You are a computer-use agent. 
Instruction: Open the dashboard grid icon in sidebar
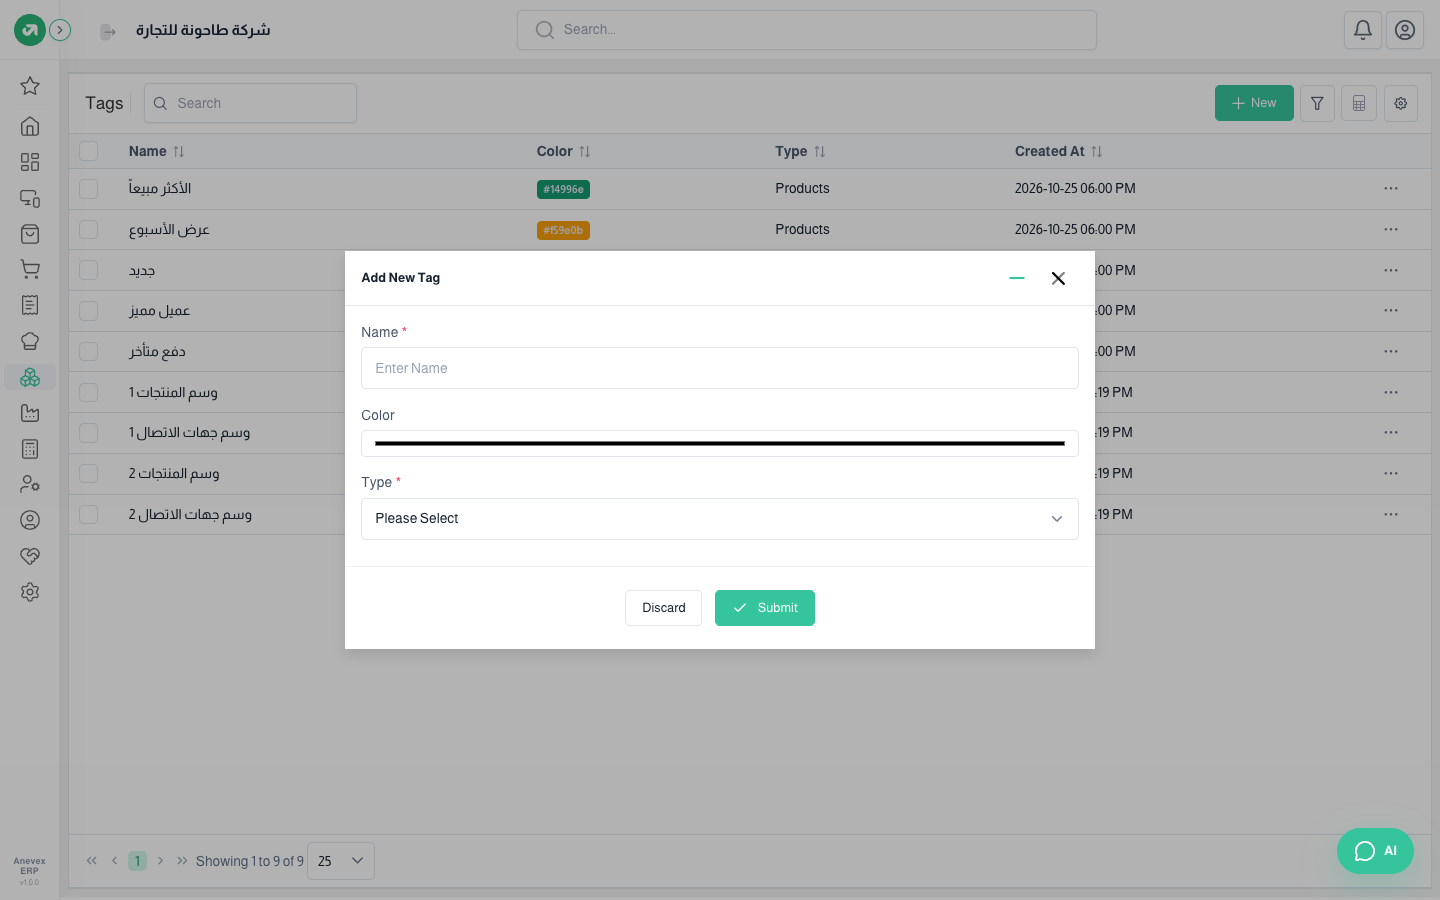pos(30,162)
